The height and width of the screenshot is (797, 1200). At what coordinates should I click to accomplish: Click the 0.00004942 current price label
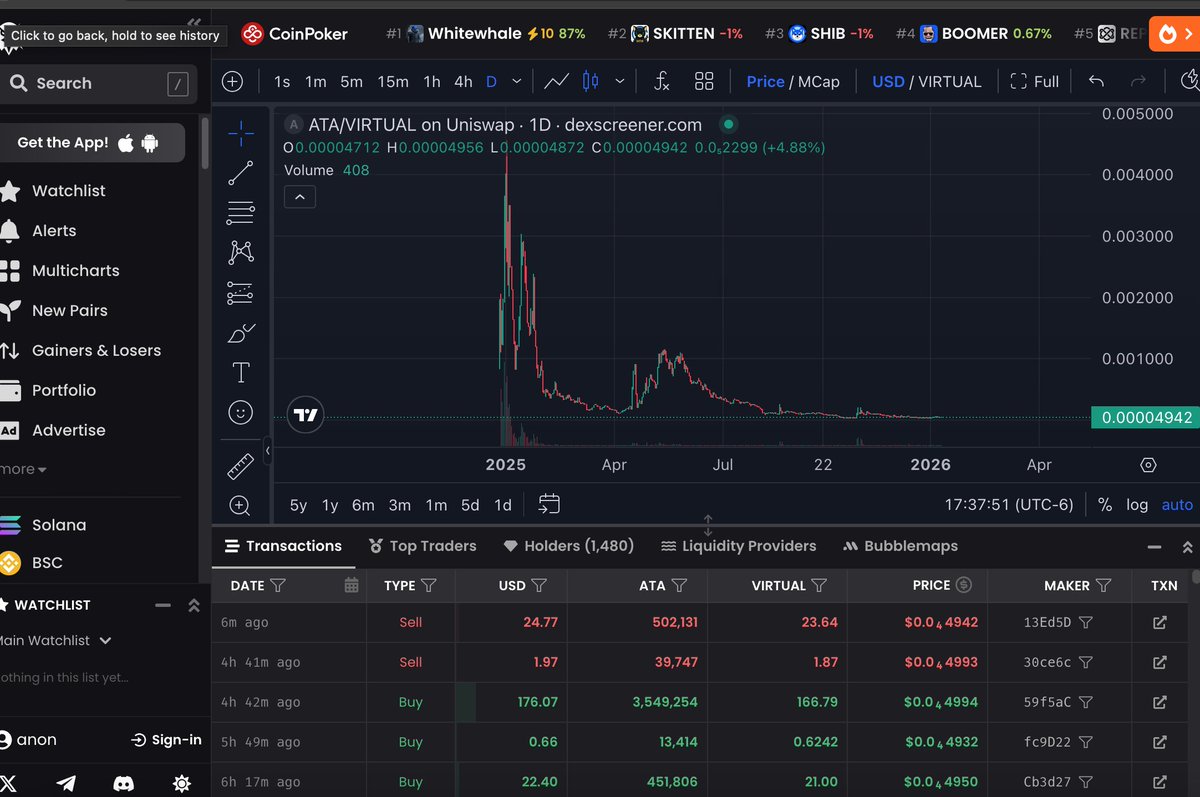tap(1145, 417)
